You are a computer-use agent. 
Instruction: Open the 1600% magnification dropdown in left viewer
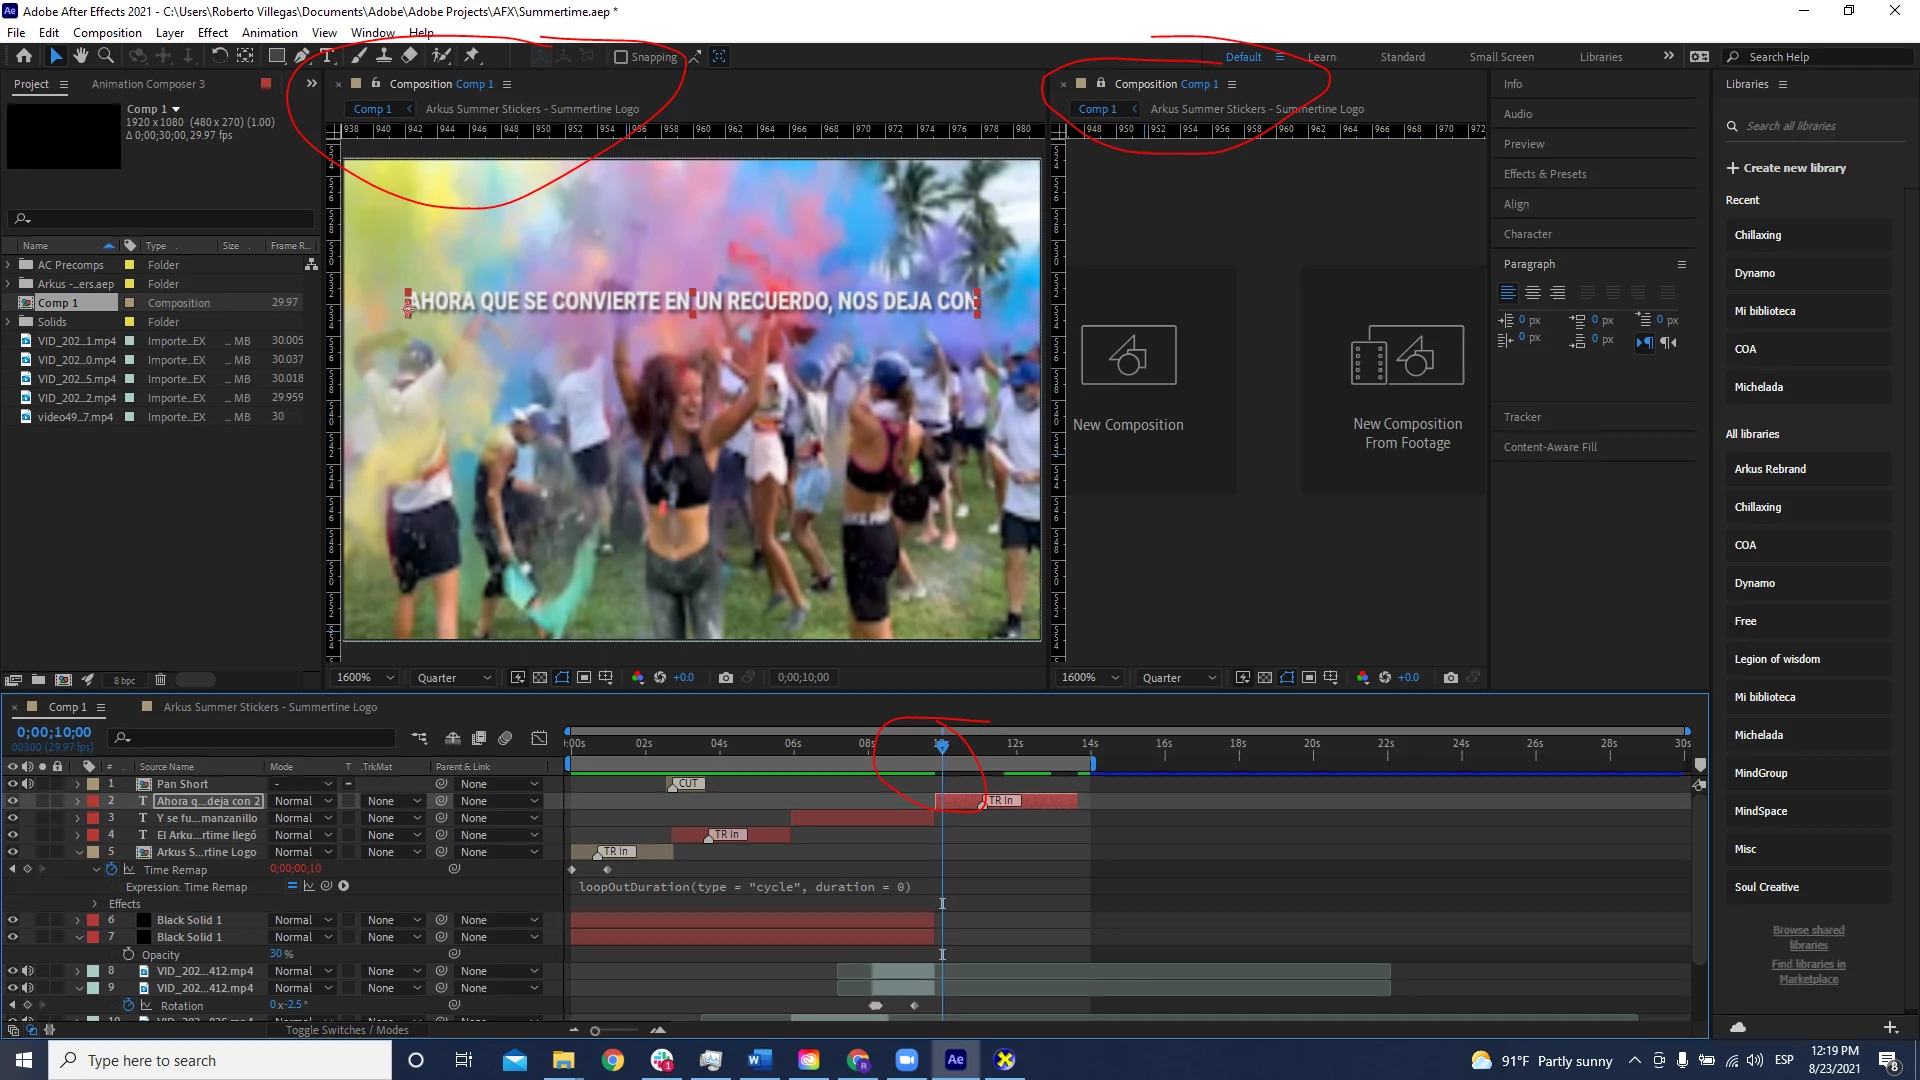365,677
